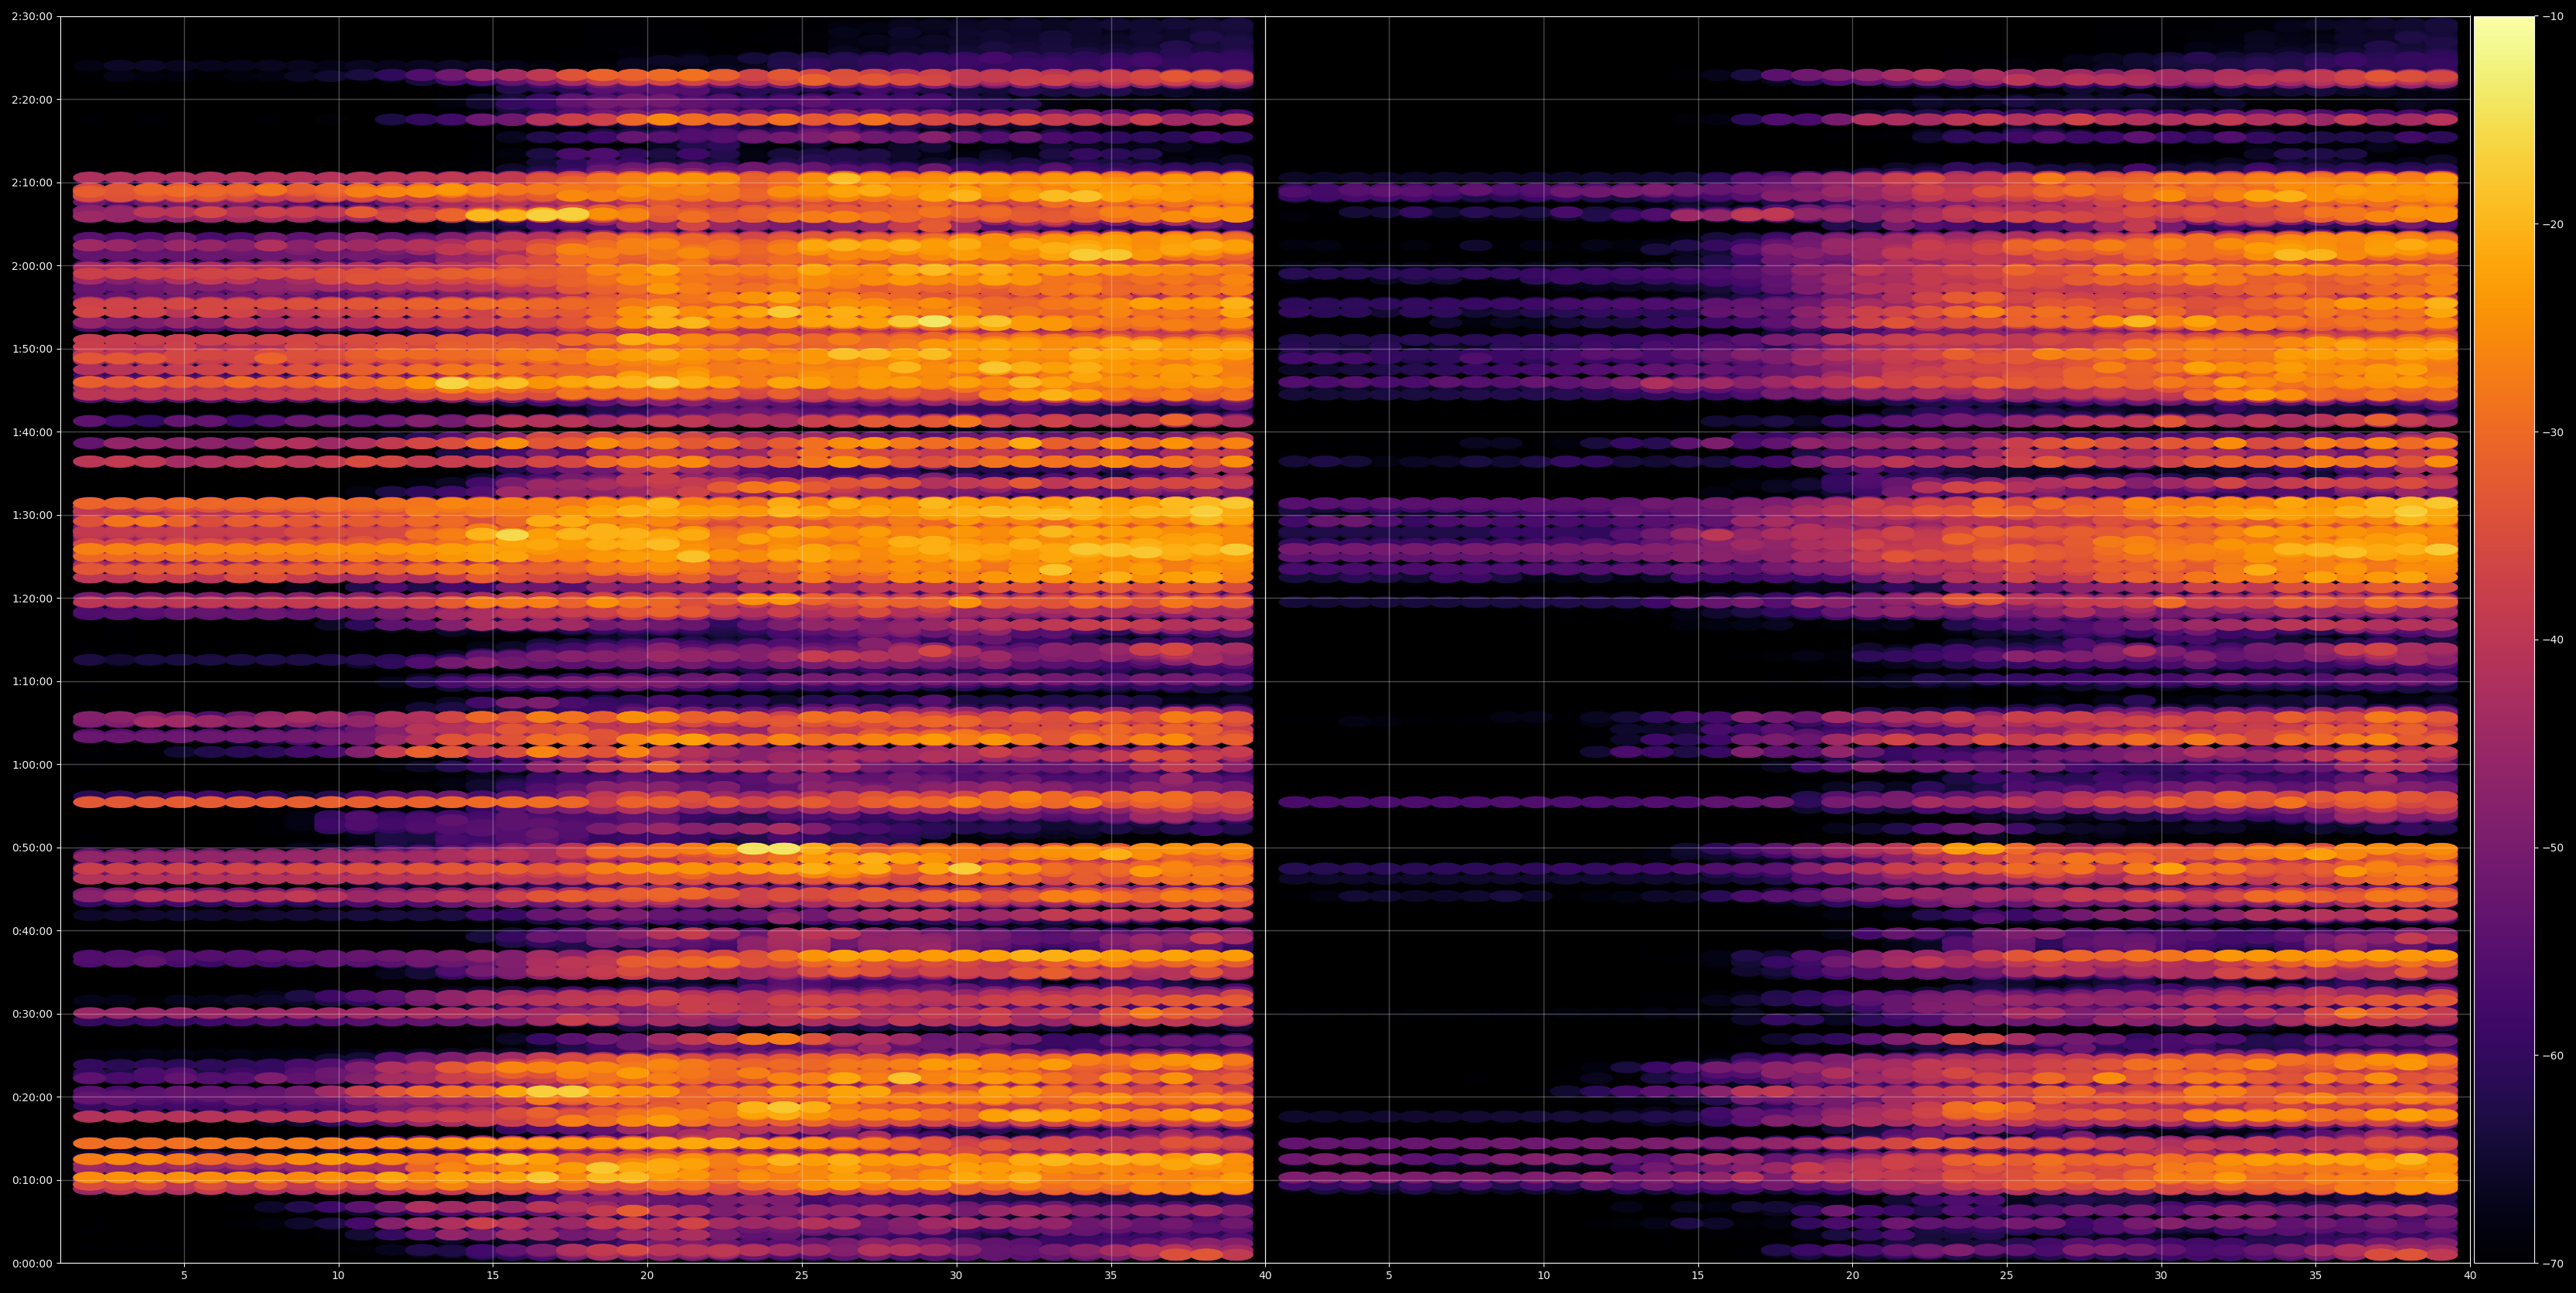Select x-axis tick 40 beside the colorbar

pos(2470,1276)
